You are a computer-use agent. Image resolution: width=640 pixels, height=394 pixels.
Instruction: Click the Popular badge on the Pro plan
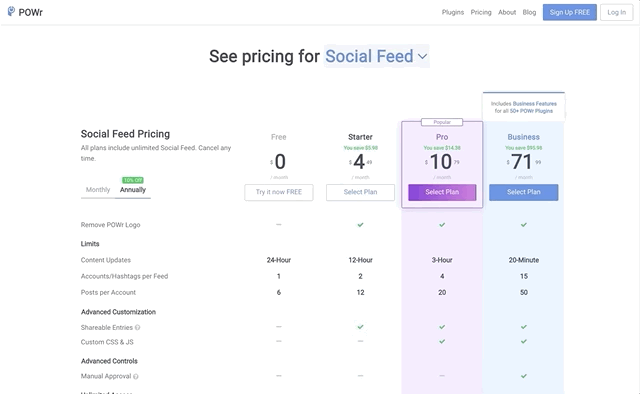(x=442, y=122)
